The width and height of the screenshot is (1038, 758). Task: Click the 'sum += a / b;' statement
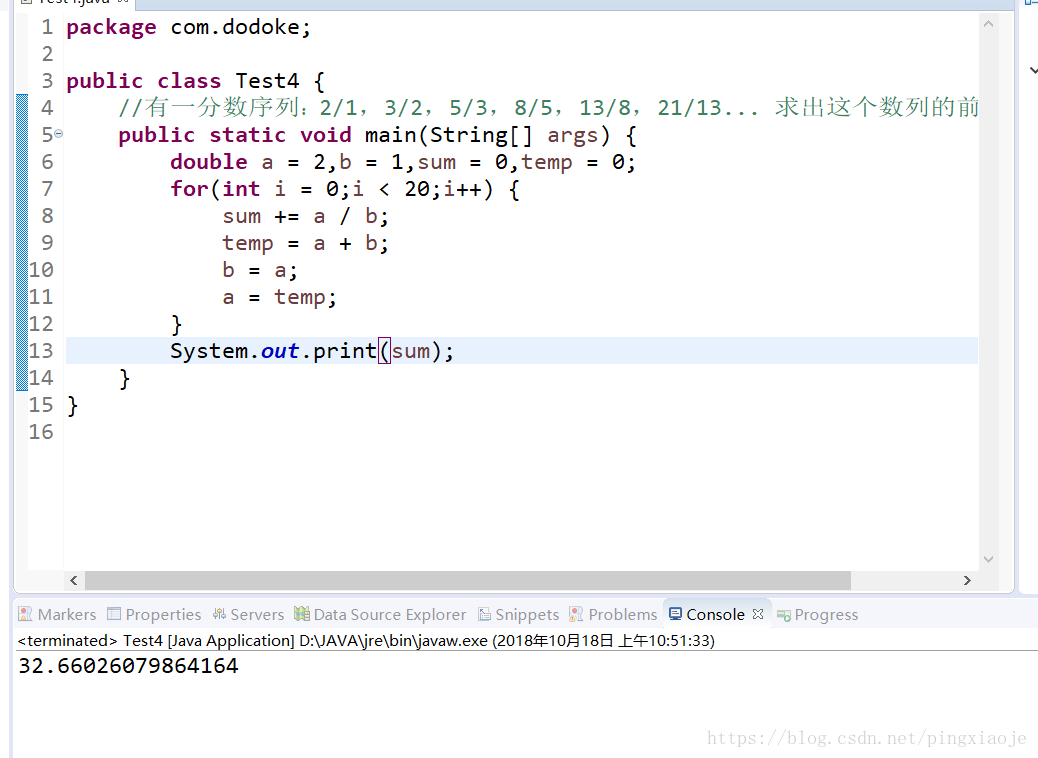pos(305,216)
